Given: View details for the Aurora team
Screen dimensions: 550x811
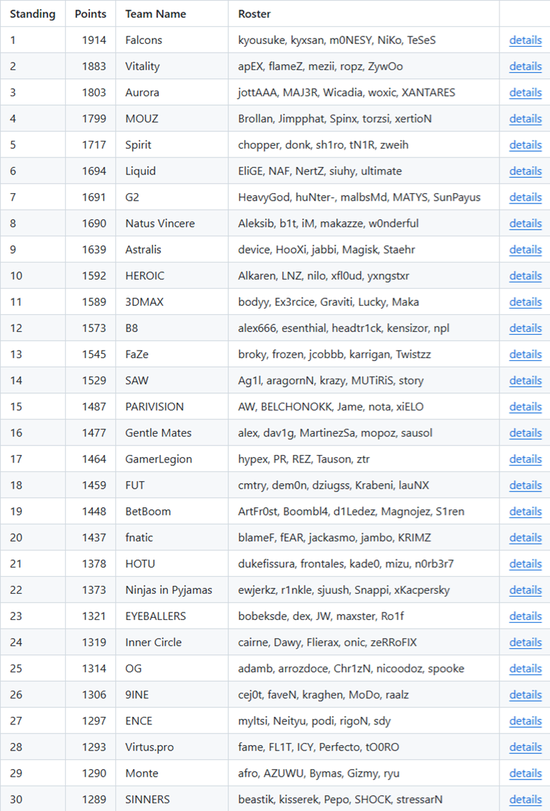Looking at the screenshot, I should coord(525,93).
